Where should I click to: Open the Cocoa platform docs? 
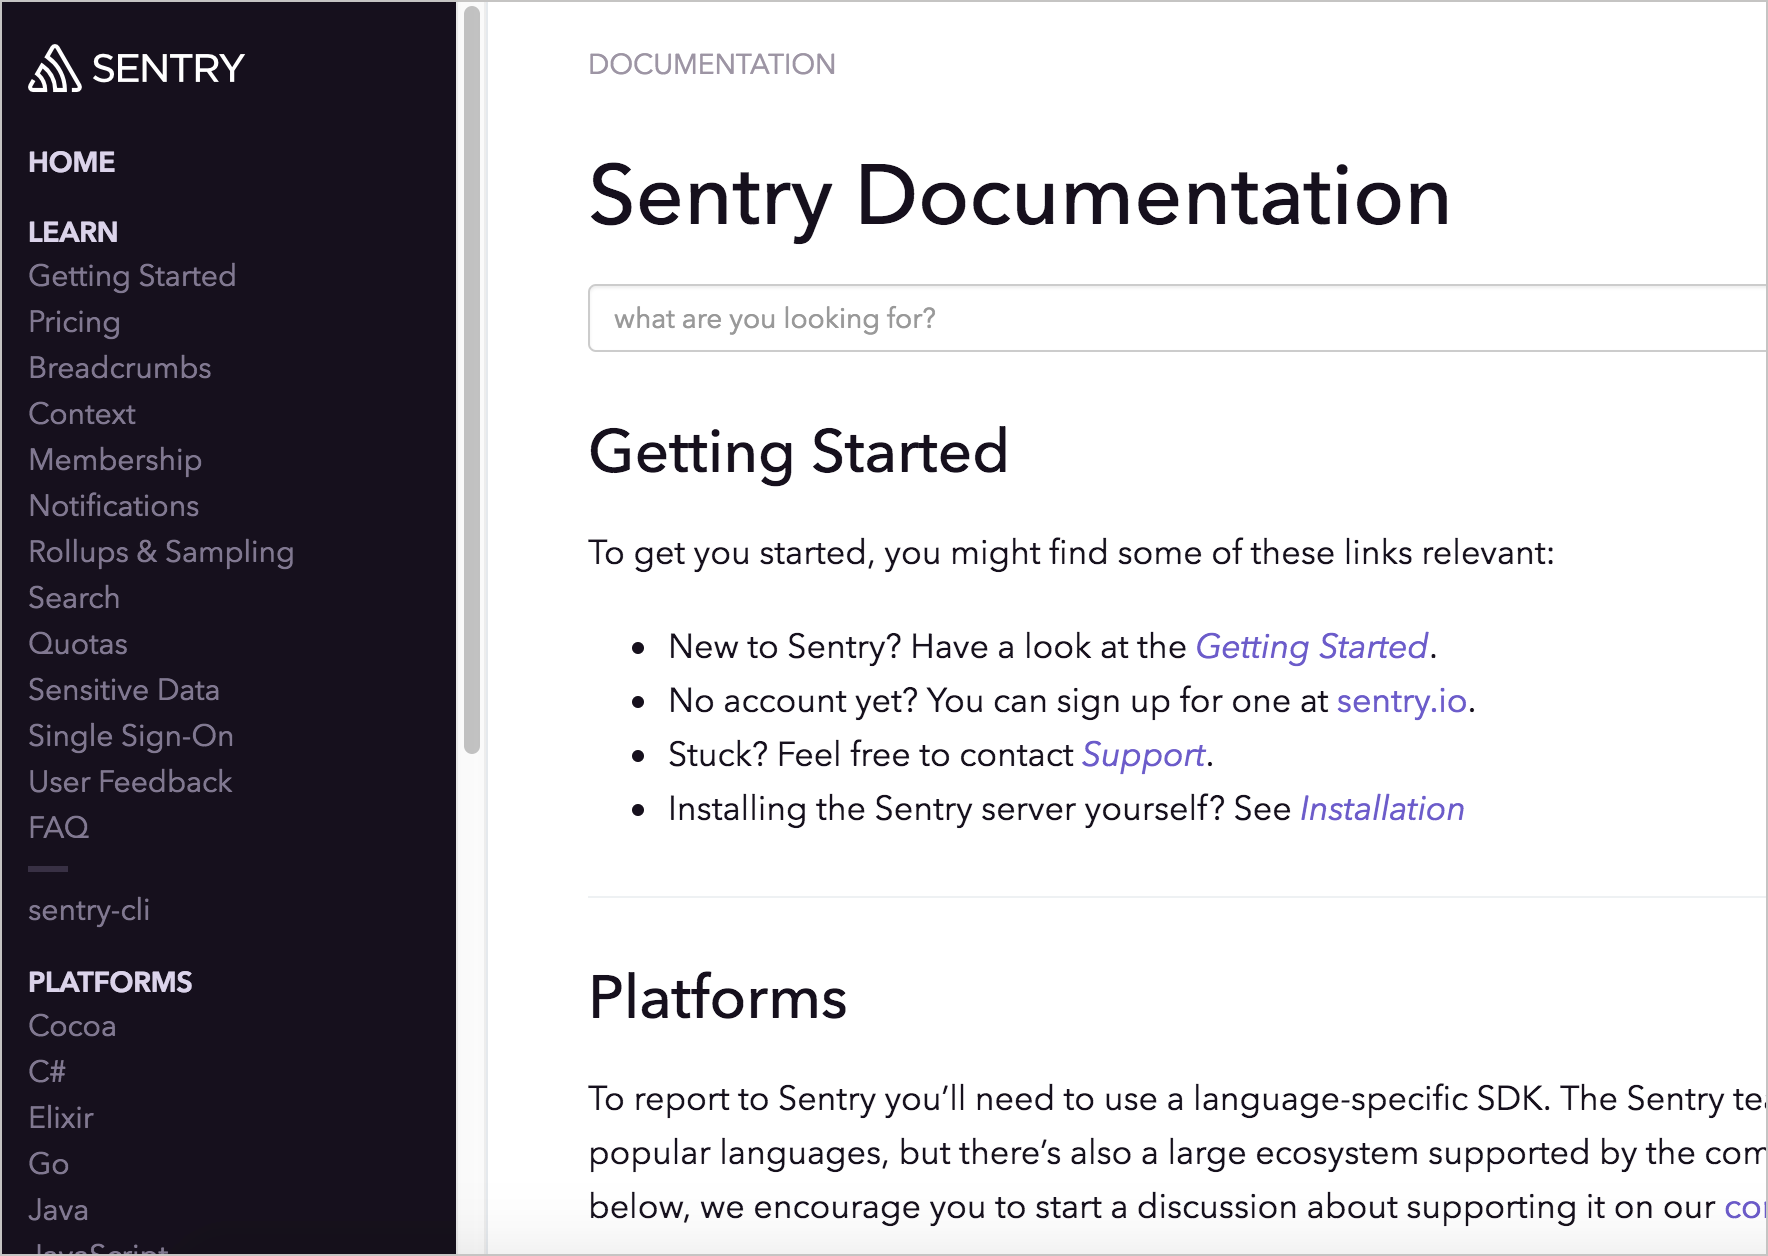(x=72, y=1026)
